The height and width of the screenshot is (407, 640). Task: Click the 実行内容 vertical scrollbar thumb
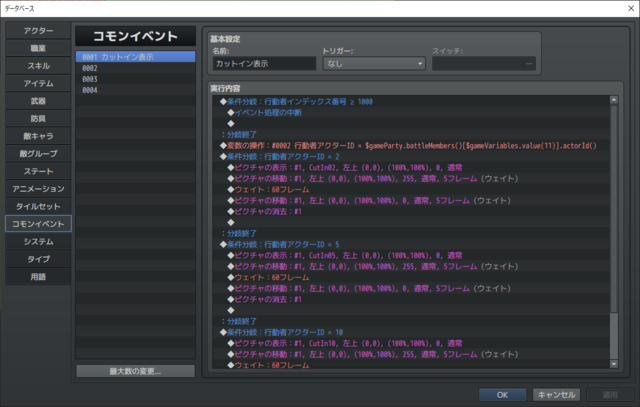coord(614,209)
